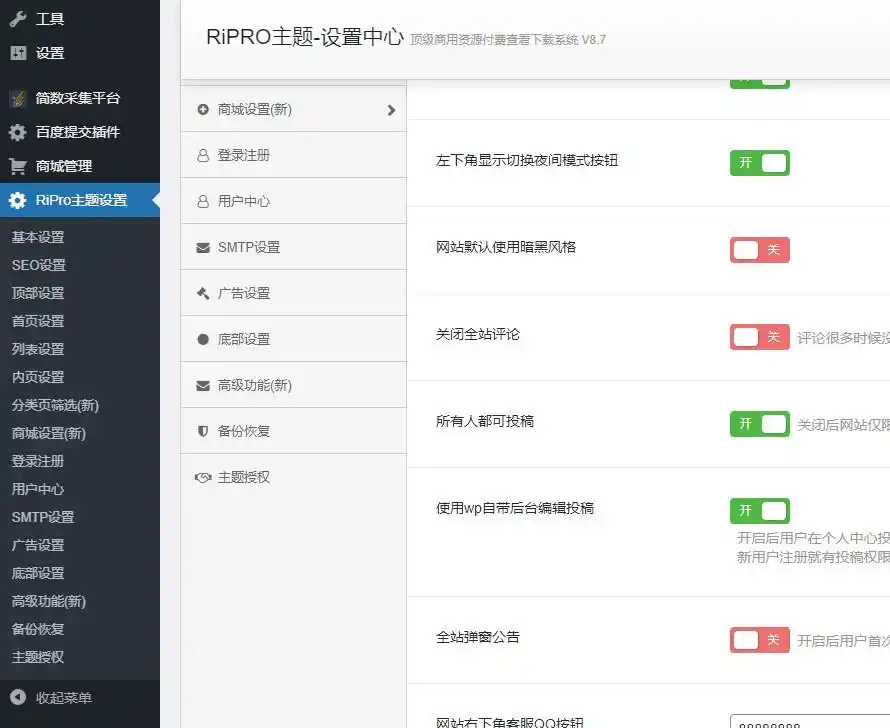Viewport: 890px width, 728px height.
Task: Expand the 商城设置(新) chevron arrow
Action: click(x=391, y=110)
